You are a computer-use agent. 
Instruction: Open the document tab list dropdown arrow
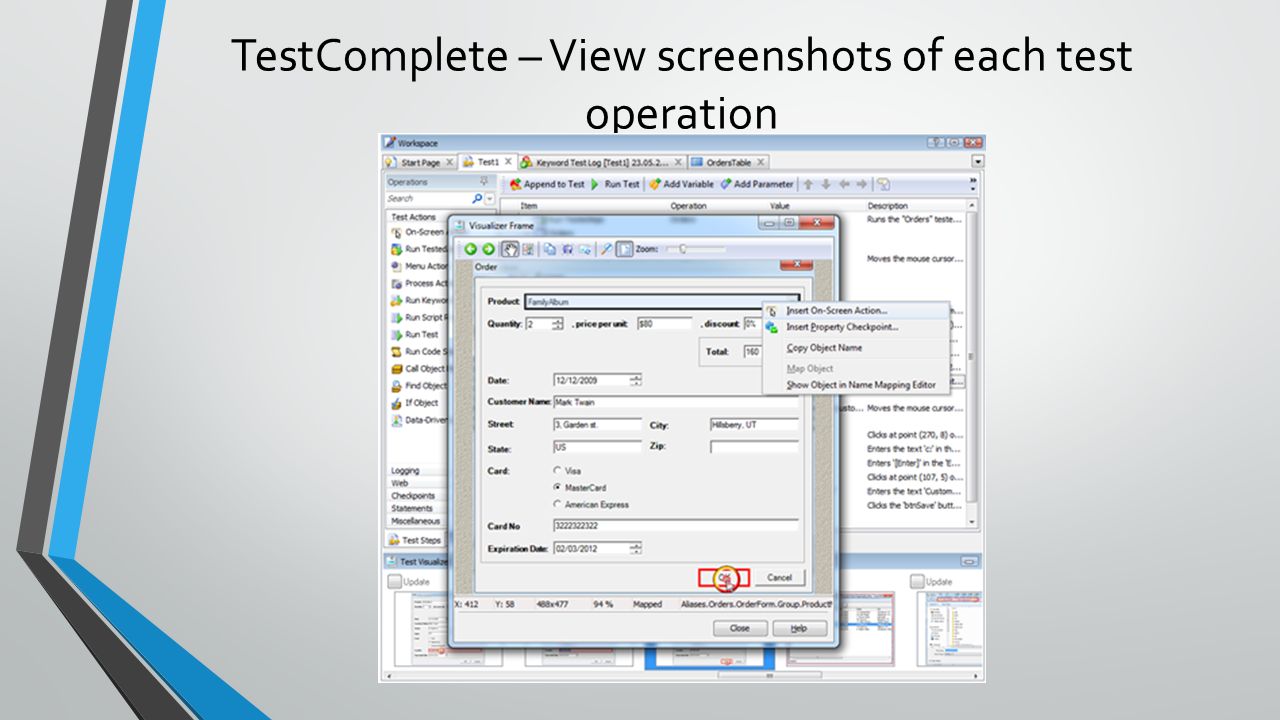click(x=977, y=161)
